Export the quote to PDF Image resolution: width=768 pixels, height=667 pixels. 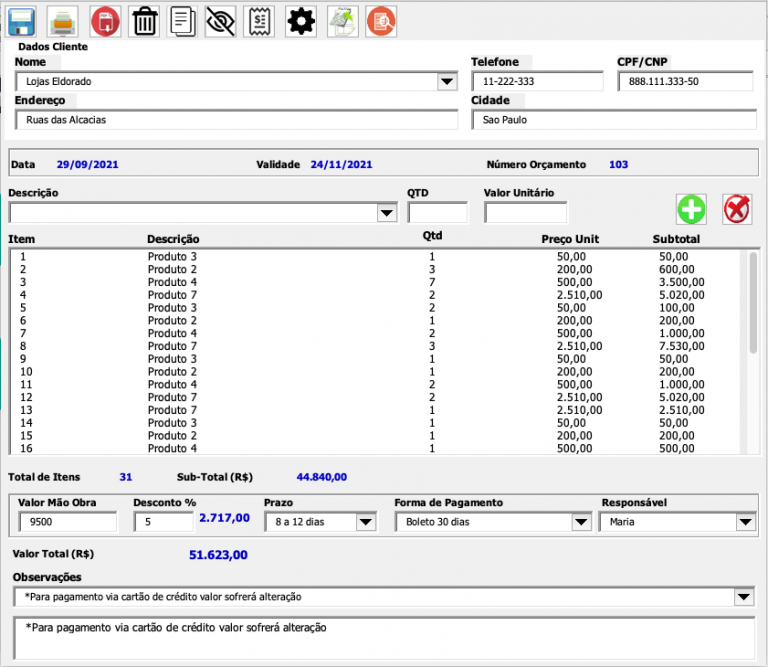[105, 22]
